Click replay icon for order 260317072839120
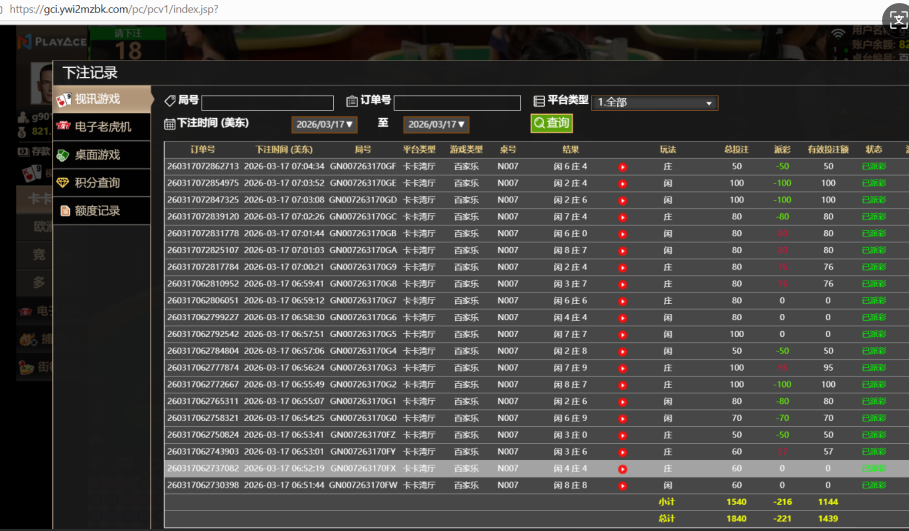The width and height of the screenshot is (909, 531). [622, 217]
